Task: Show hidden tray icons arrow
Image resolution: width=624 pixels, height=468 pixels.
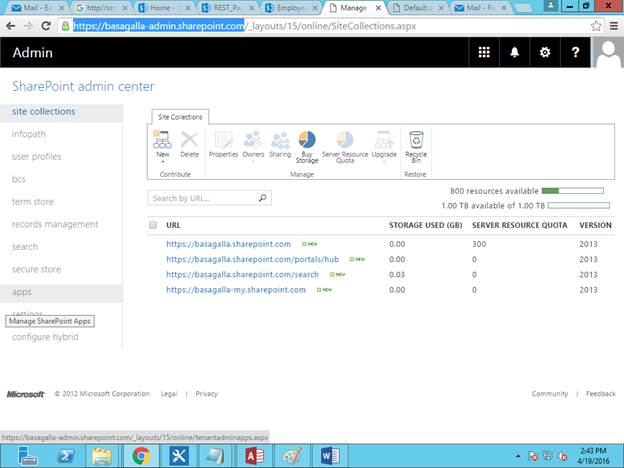Action: 518,456
